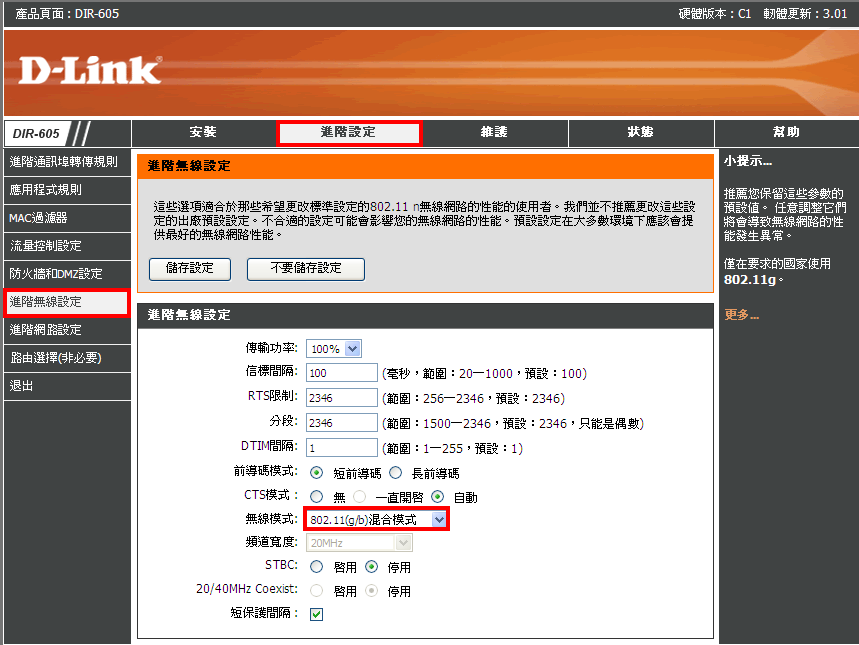Click the 不要儲存設定 button
This screenshot has width=859, height=645.
[306, 269]
